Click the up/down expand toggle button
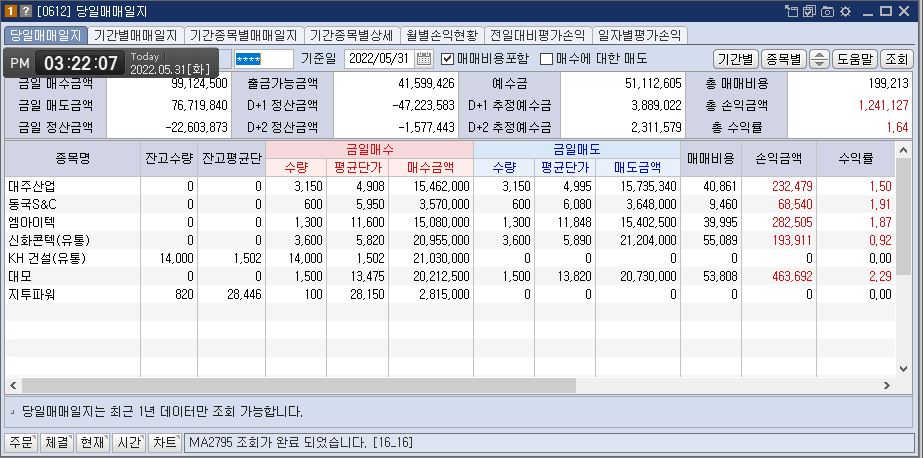The height and width of the screenshot is (458, 923). click(819, 59)
